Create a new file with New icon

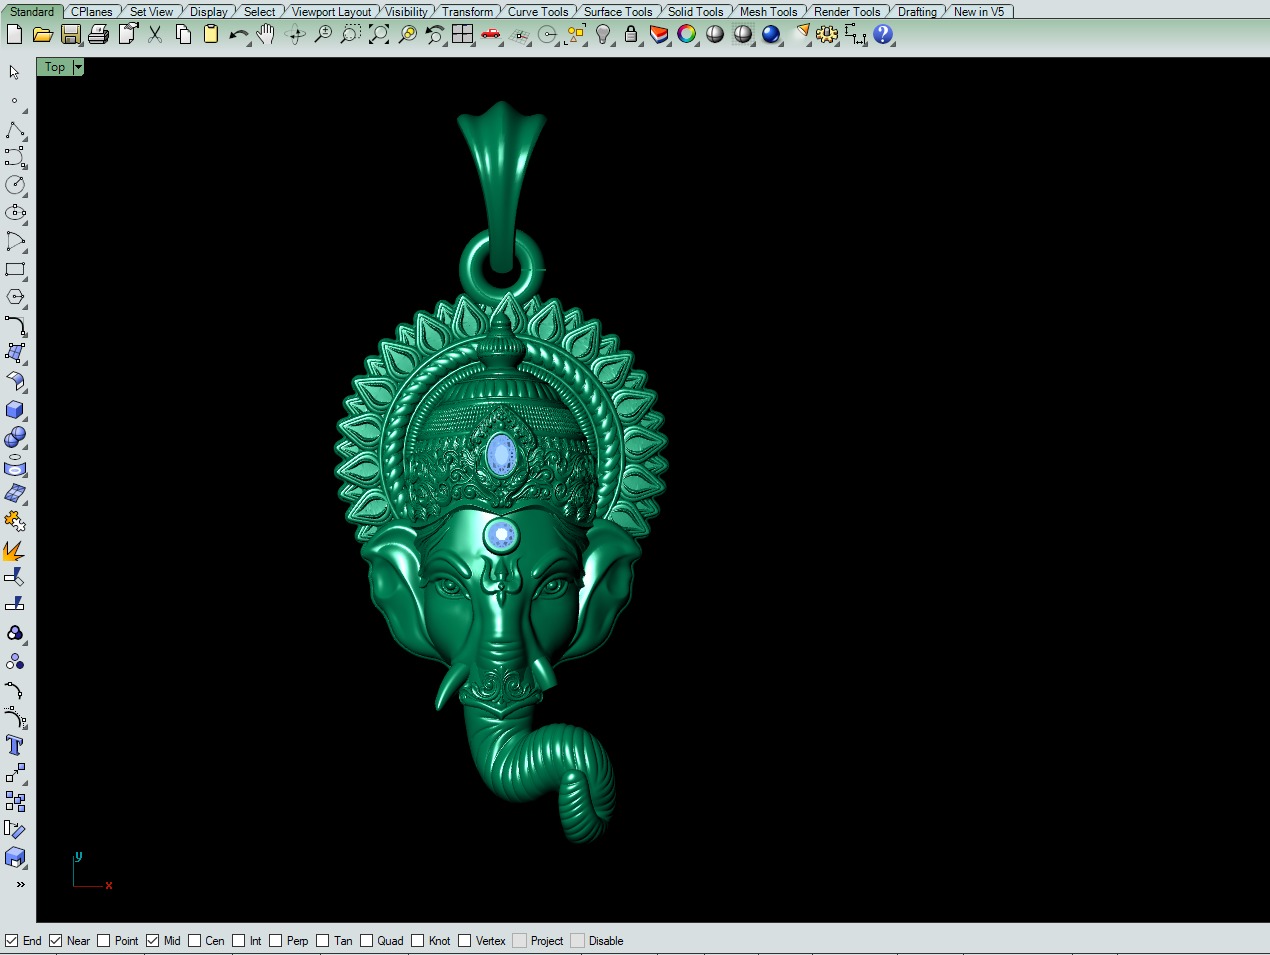14,34
